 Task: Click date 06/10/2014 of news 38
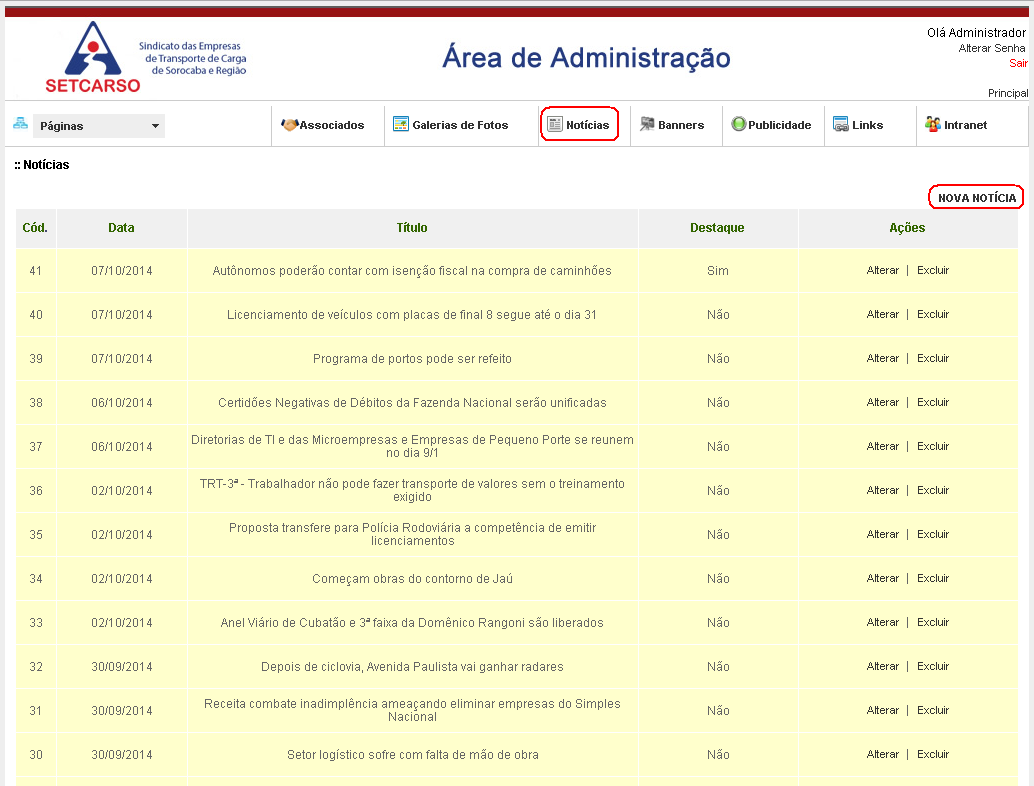122,403
